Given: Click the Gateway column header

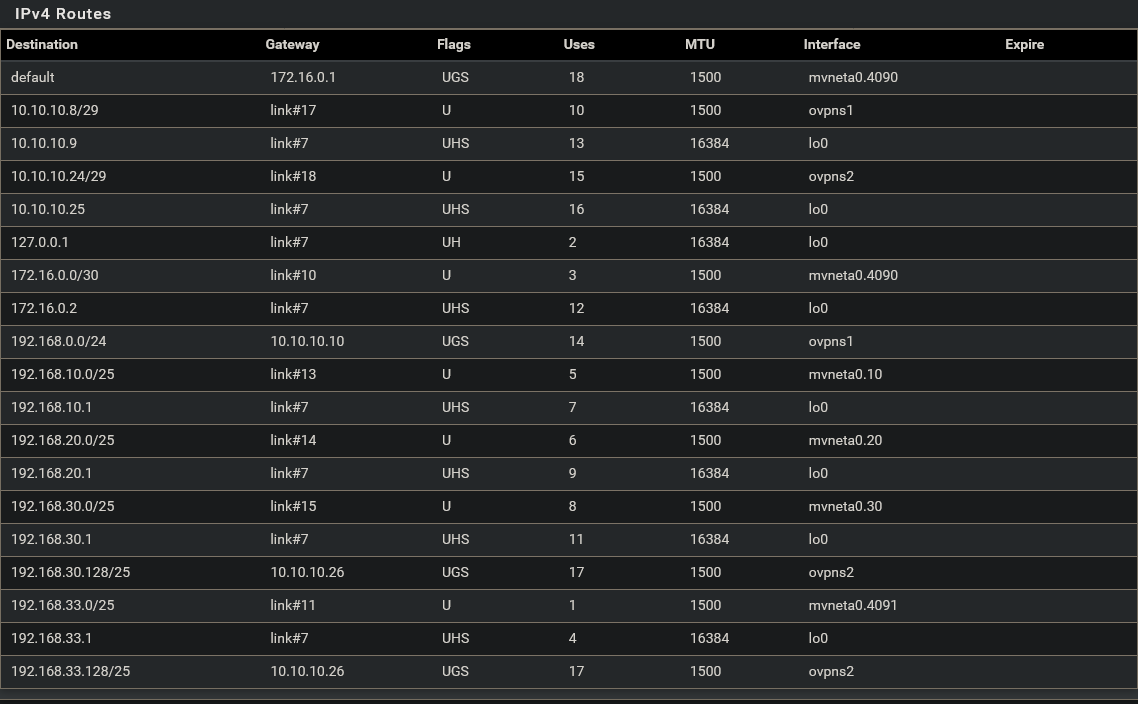Looking at the screenshot, I should coord(292,44).
